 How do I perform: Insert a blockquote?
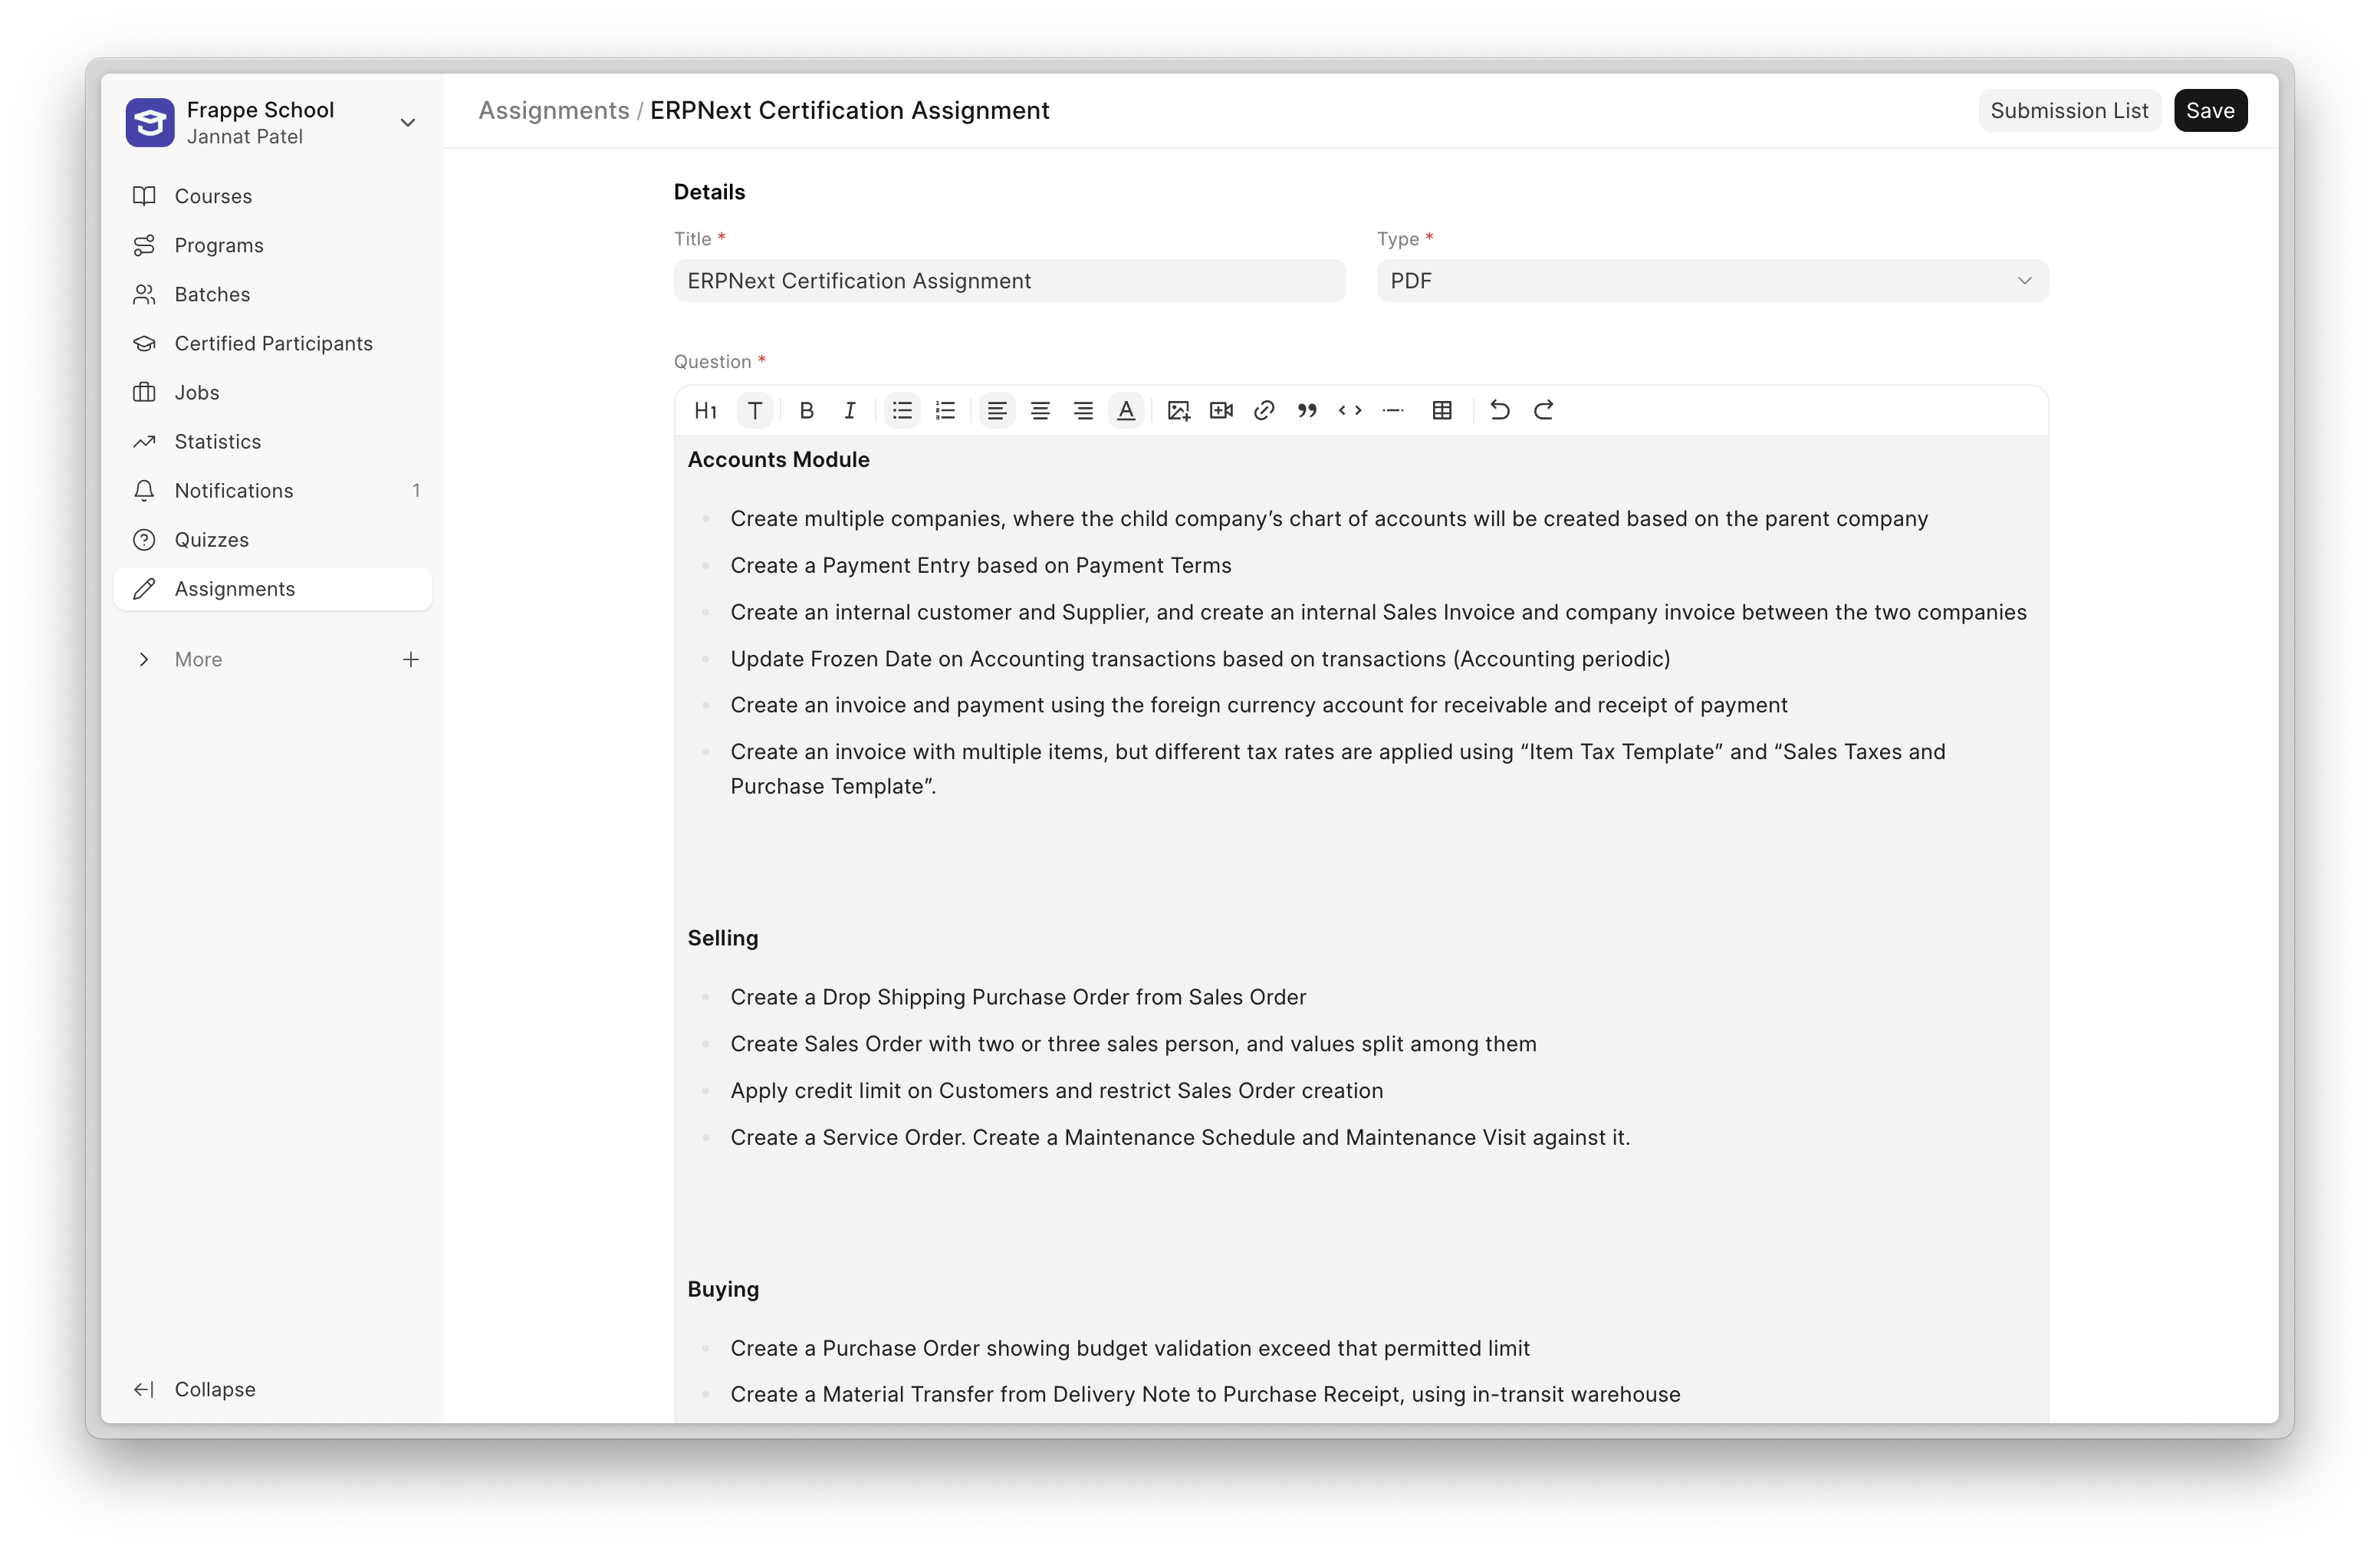pyautogui.click(x=1307, y=410)
